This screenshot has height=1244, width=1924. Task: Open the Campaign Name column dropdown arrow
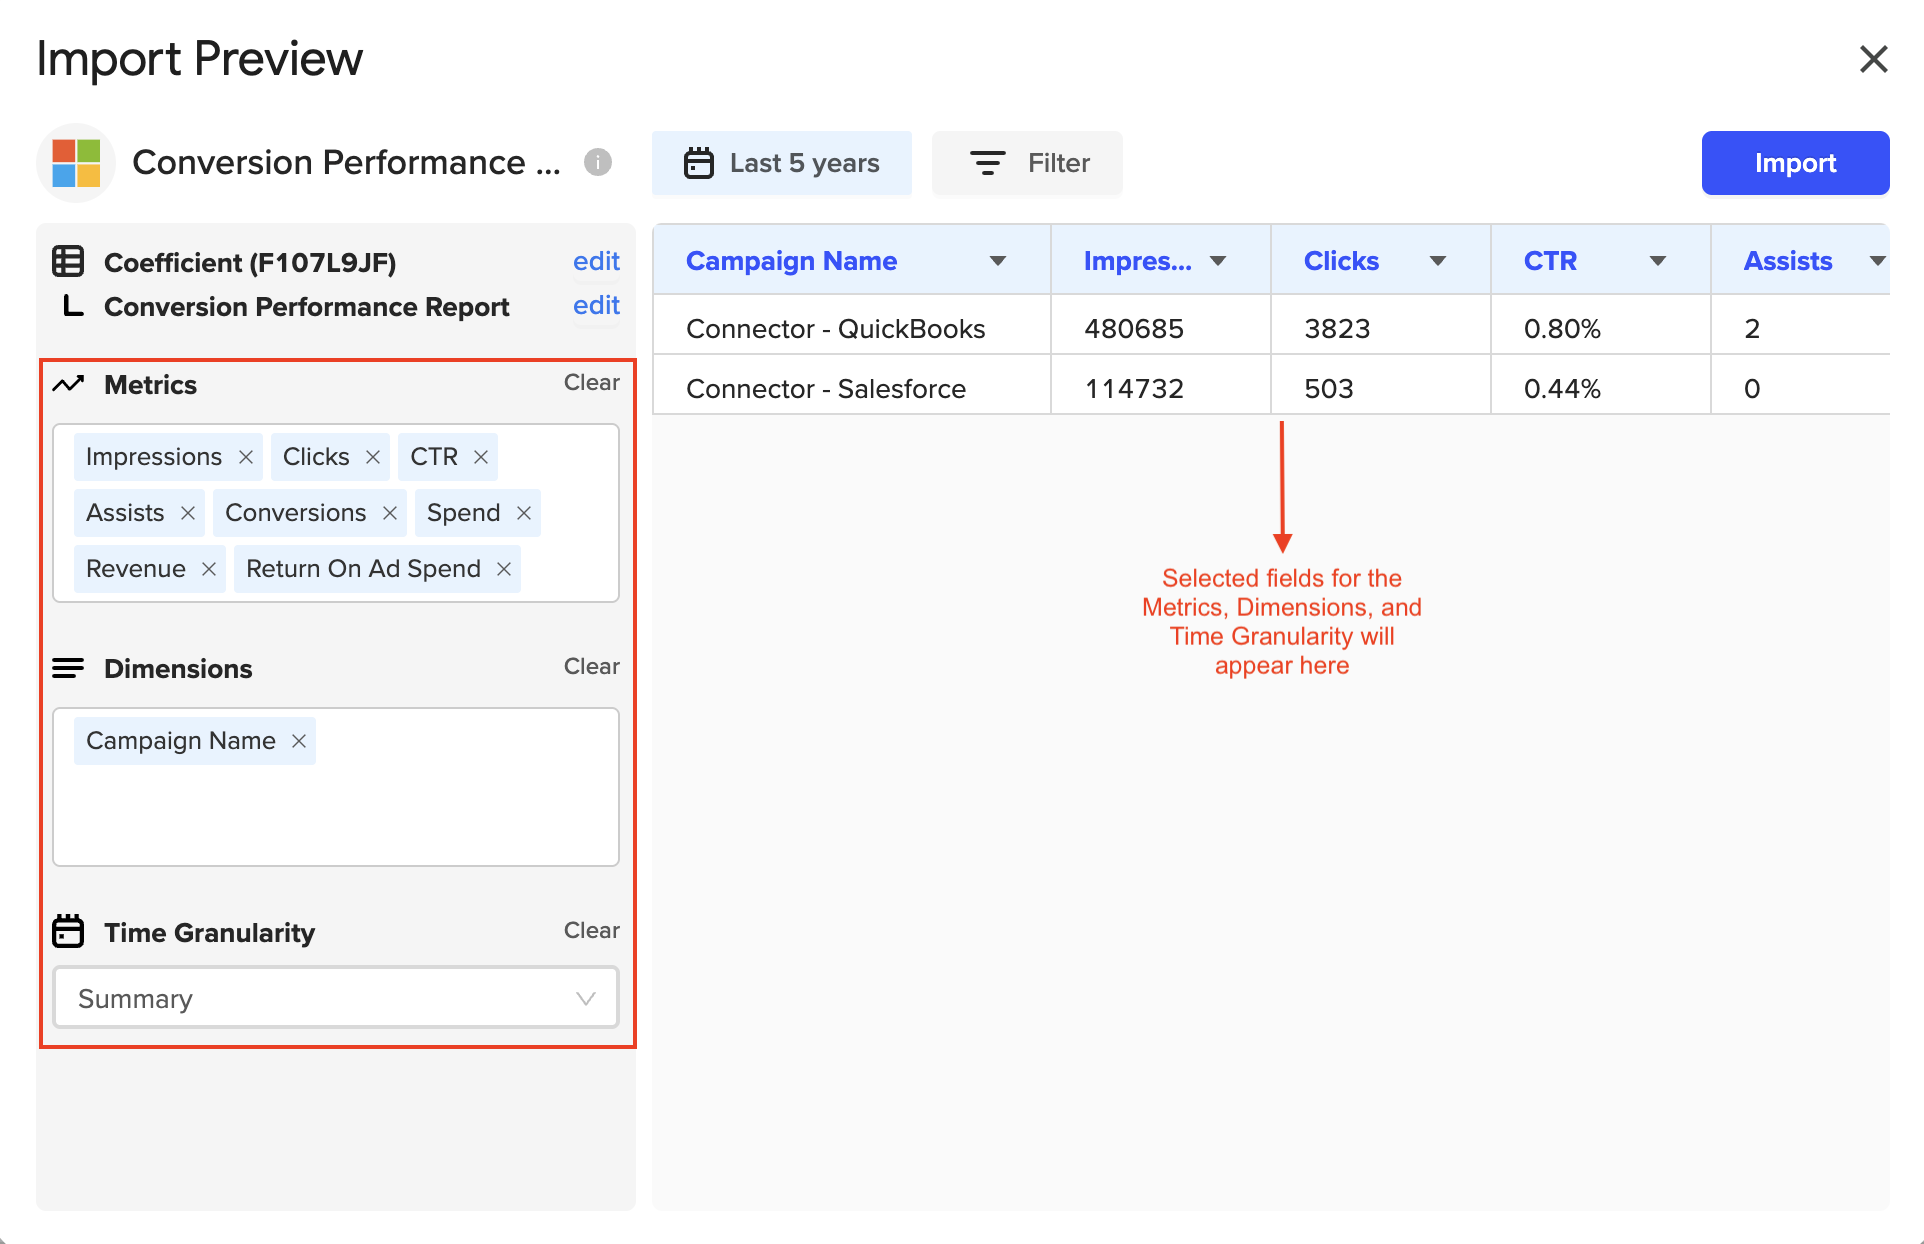point(997,261)
